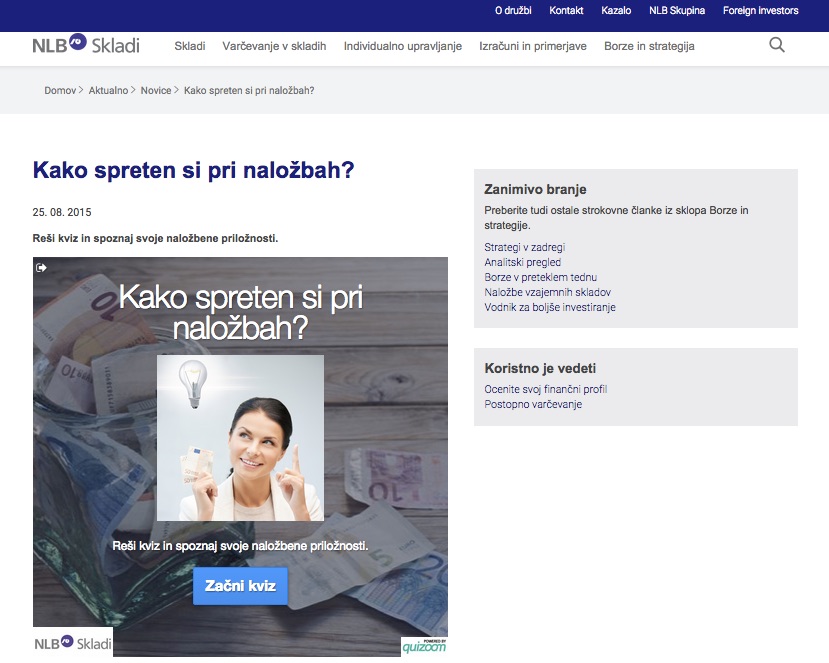Open the Kontakt link
Image resolution: width=829 pixels, height=663 pixels.
pos(566,11)
